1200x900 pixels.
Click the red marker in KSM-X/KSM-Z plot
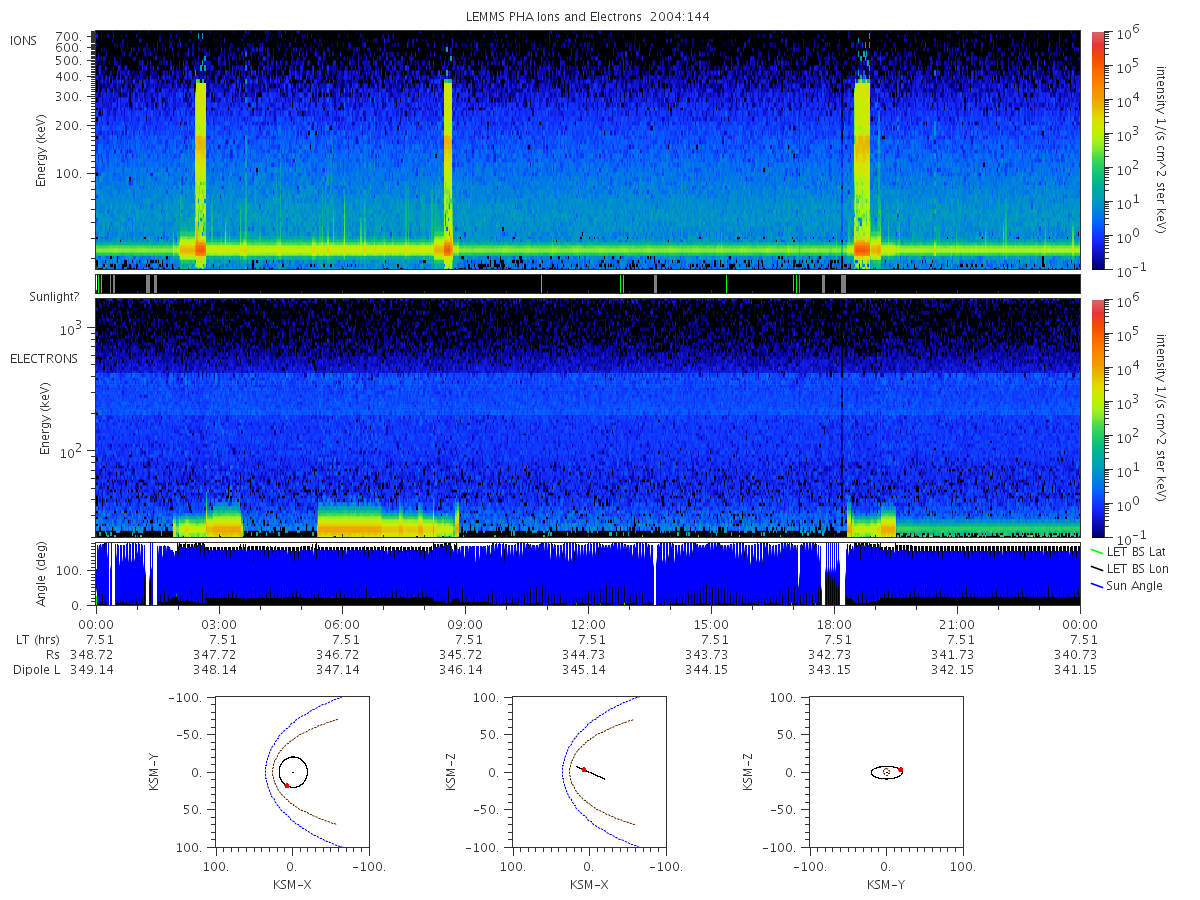click(583, 770)
